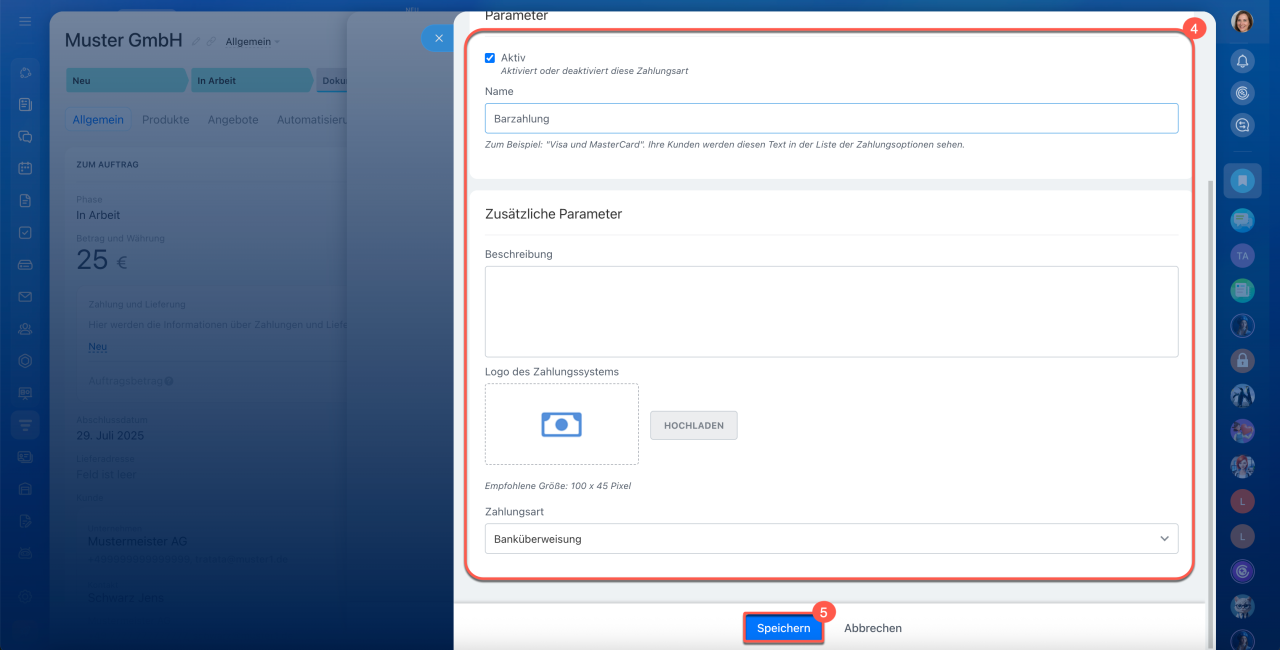Click the money logo thumbnail of payment system
This screenshot has width=1280, height=650.
point(562,424)
